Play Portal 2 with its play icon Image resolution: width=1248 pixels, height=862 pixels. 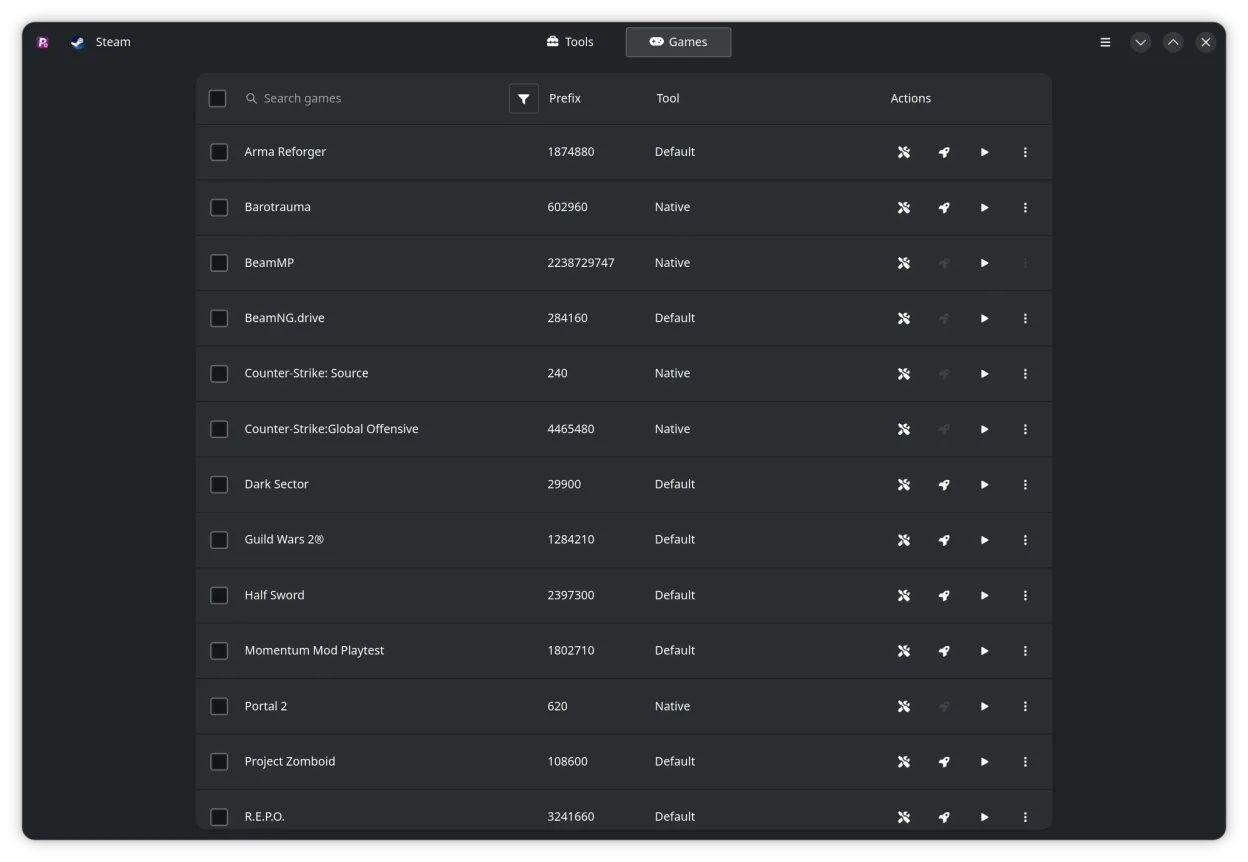(984, 707)
